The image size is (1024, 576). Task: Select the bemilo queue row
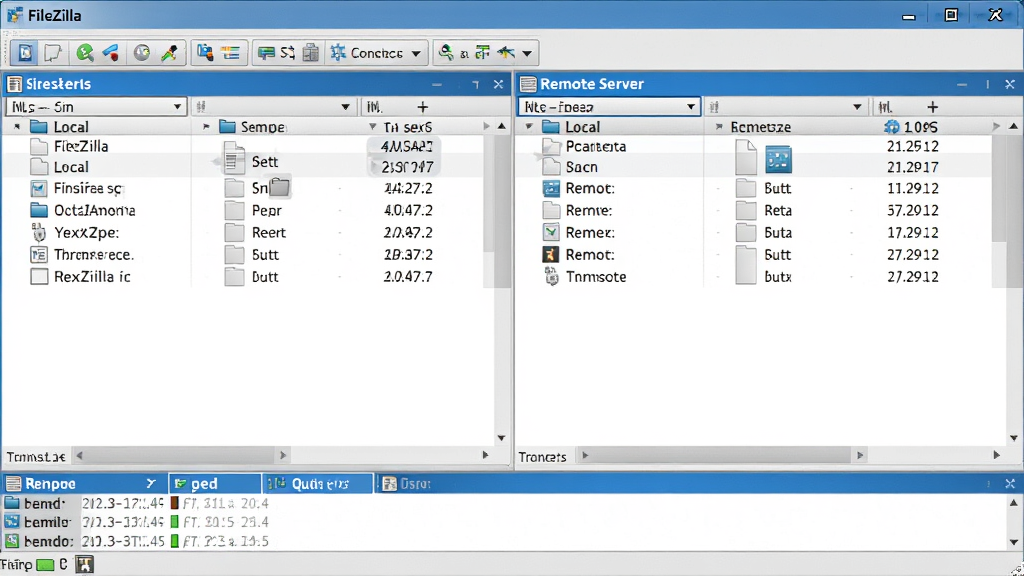click(x=137, y=522)
